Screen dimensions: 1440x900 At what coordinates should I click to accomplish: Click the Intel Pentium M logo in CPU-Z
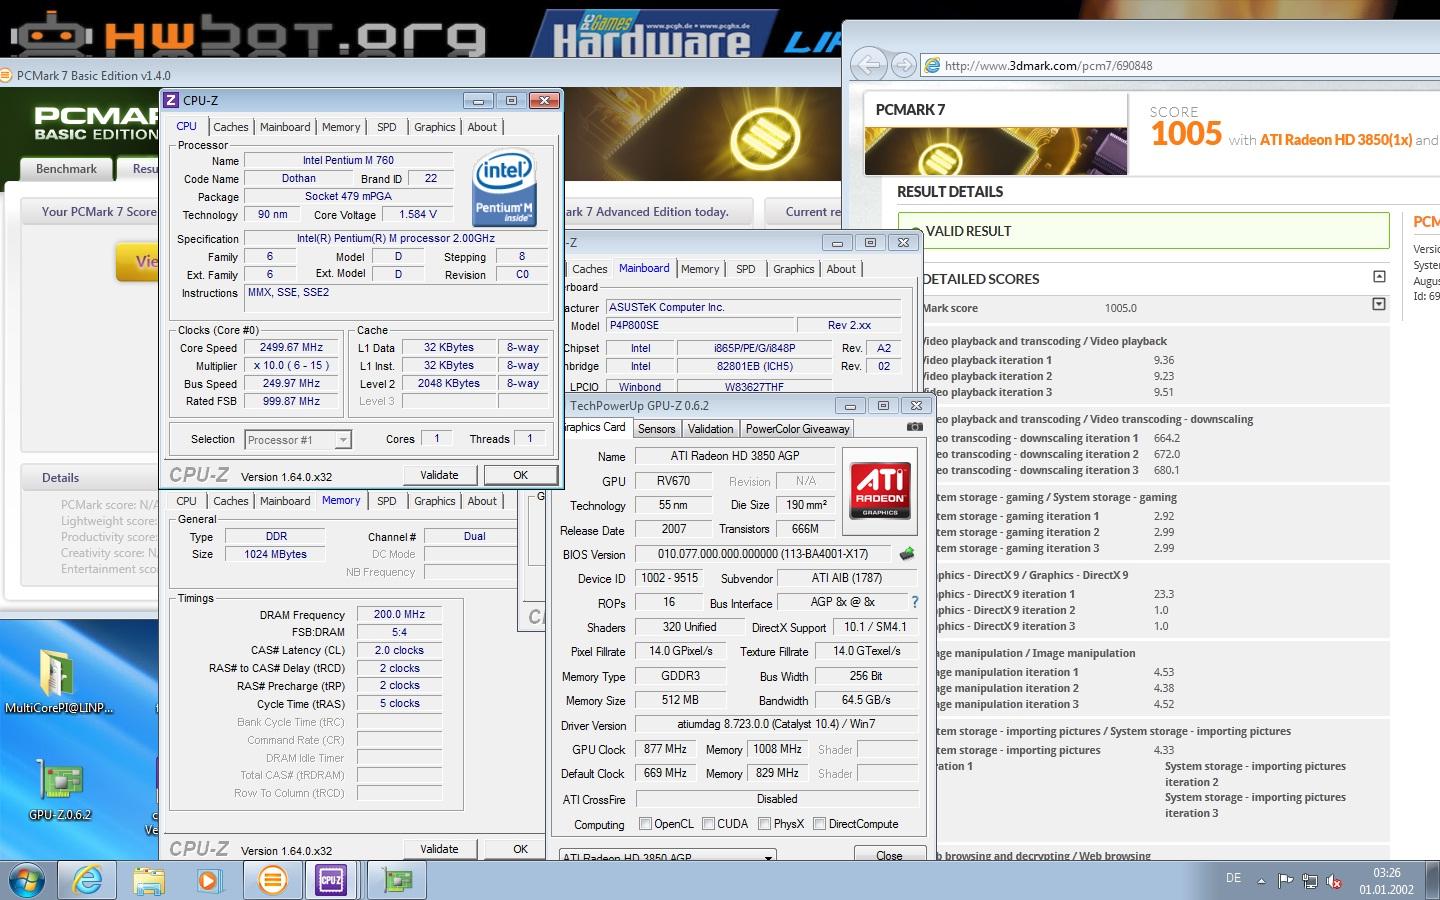pyautogui.click(x=504, y=188)
